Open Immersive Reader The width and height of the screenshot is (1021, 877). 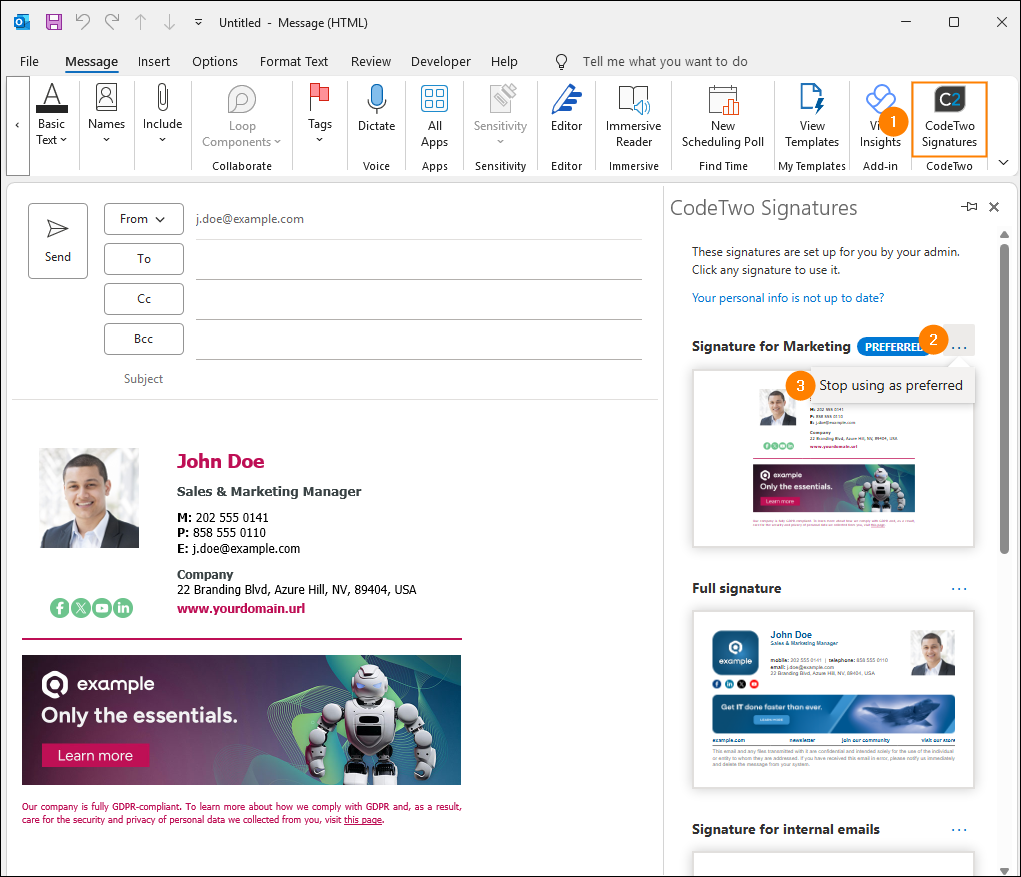click(x=634, y=116)
